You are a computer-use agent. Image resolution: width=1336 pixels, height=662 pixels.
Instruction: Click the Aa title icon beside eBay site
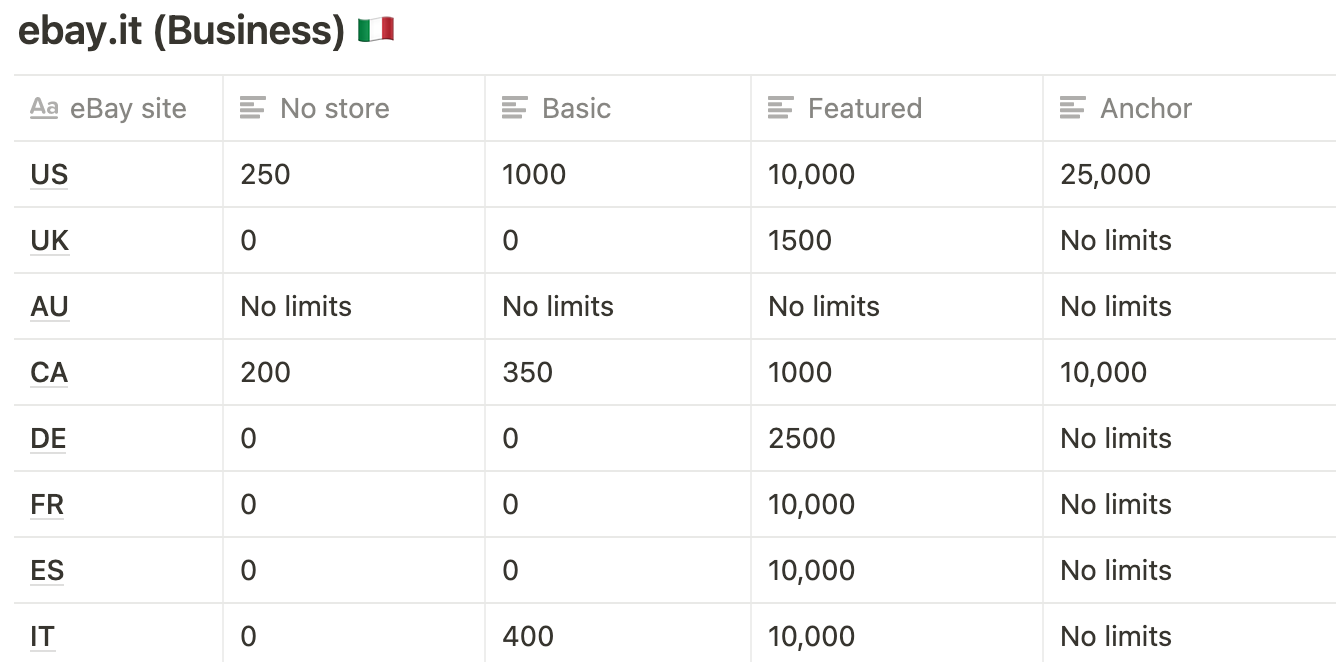coord(44,108)
